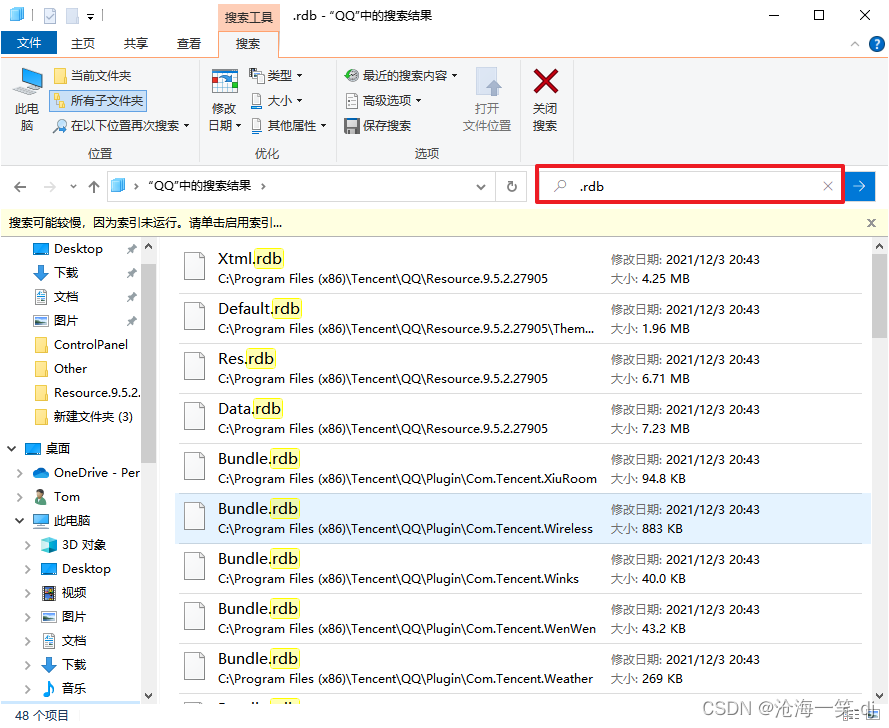The image size is (889, 728).
Task: Expand the 3D 对象 node
Action: (27, 545)
